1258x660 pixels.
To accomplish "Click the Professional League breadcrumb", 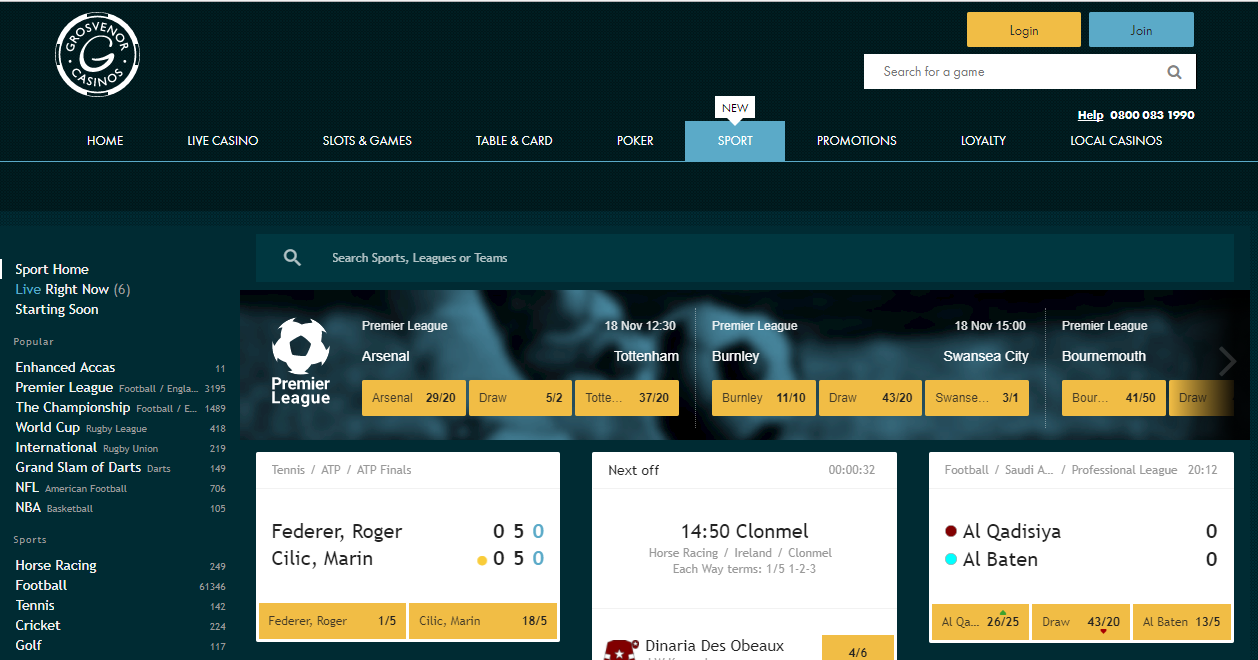I will tap(1124, 470).
